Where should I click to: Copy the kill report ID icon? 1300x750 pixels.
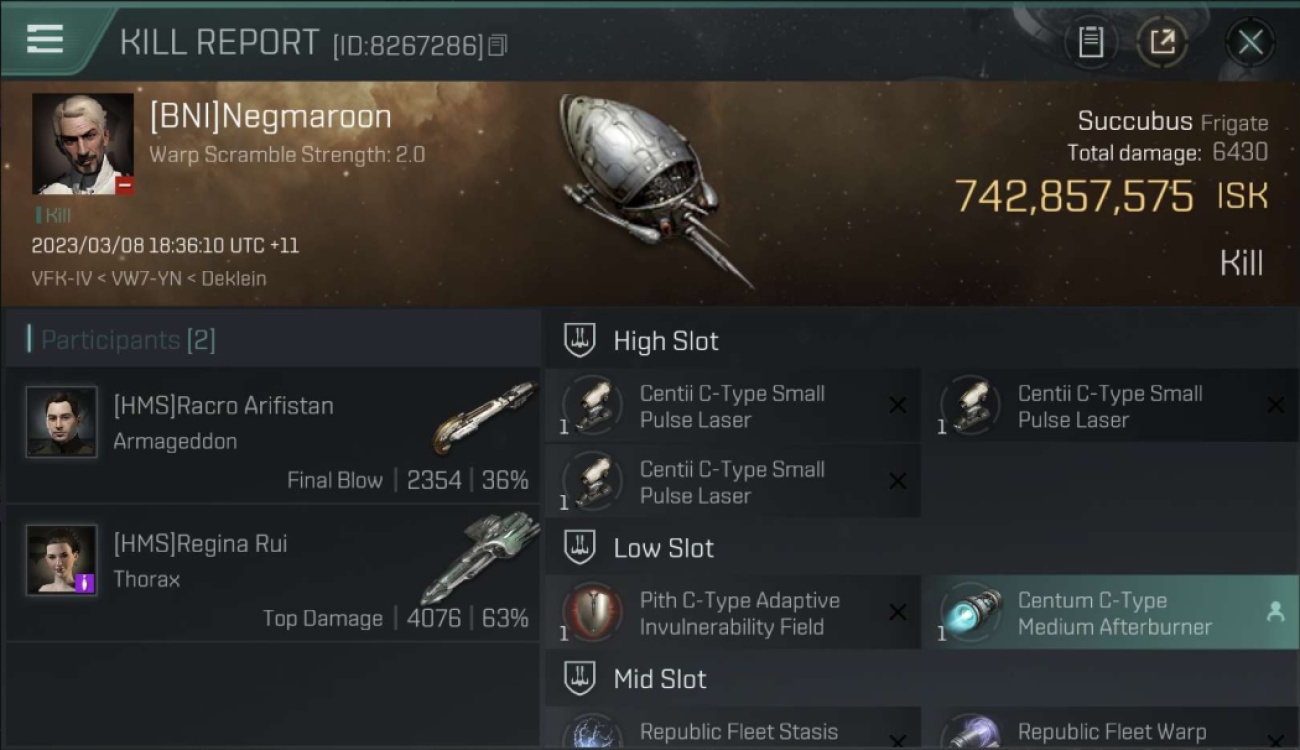pos(497,45)
